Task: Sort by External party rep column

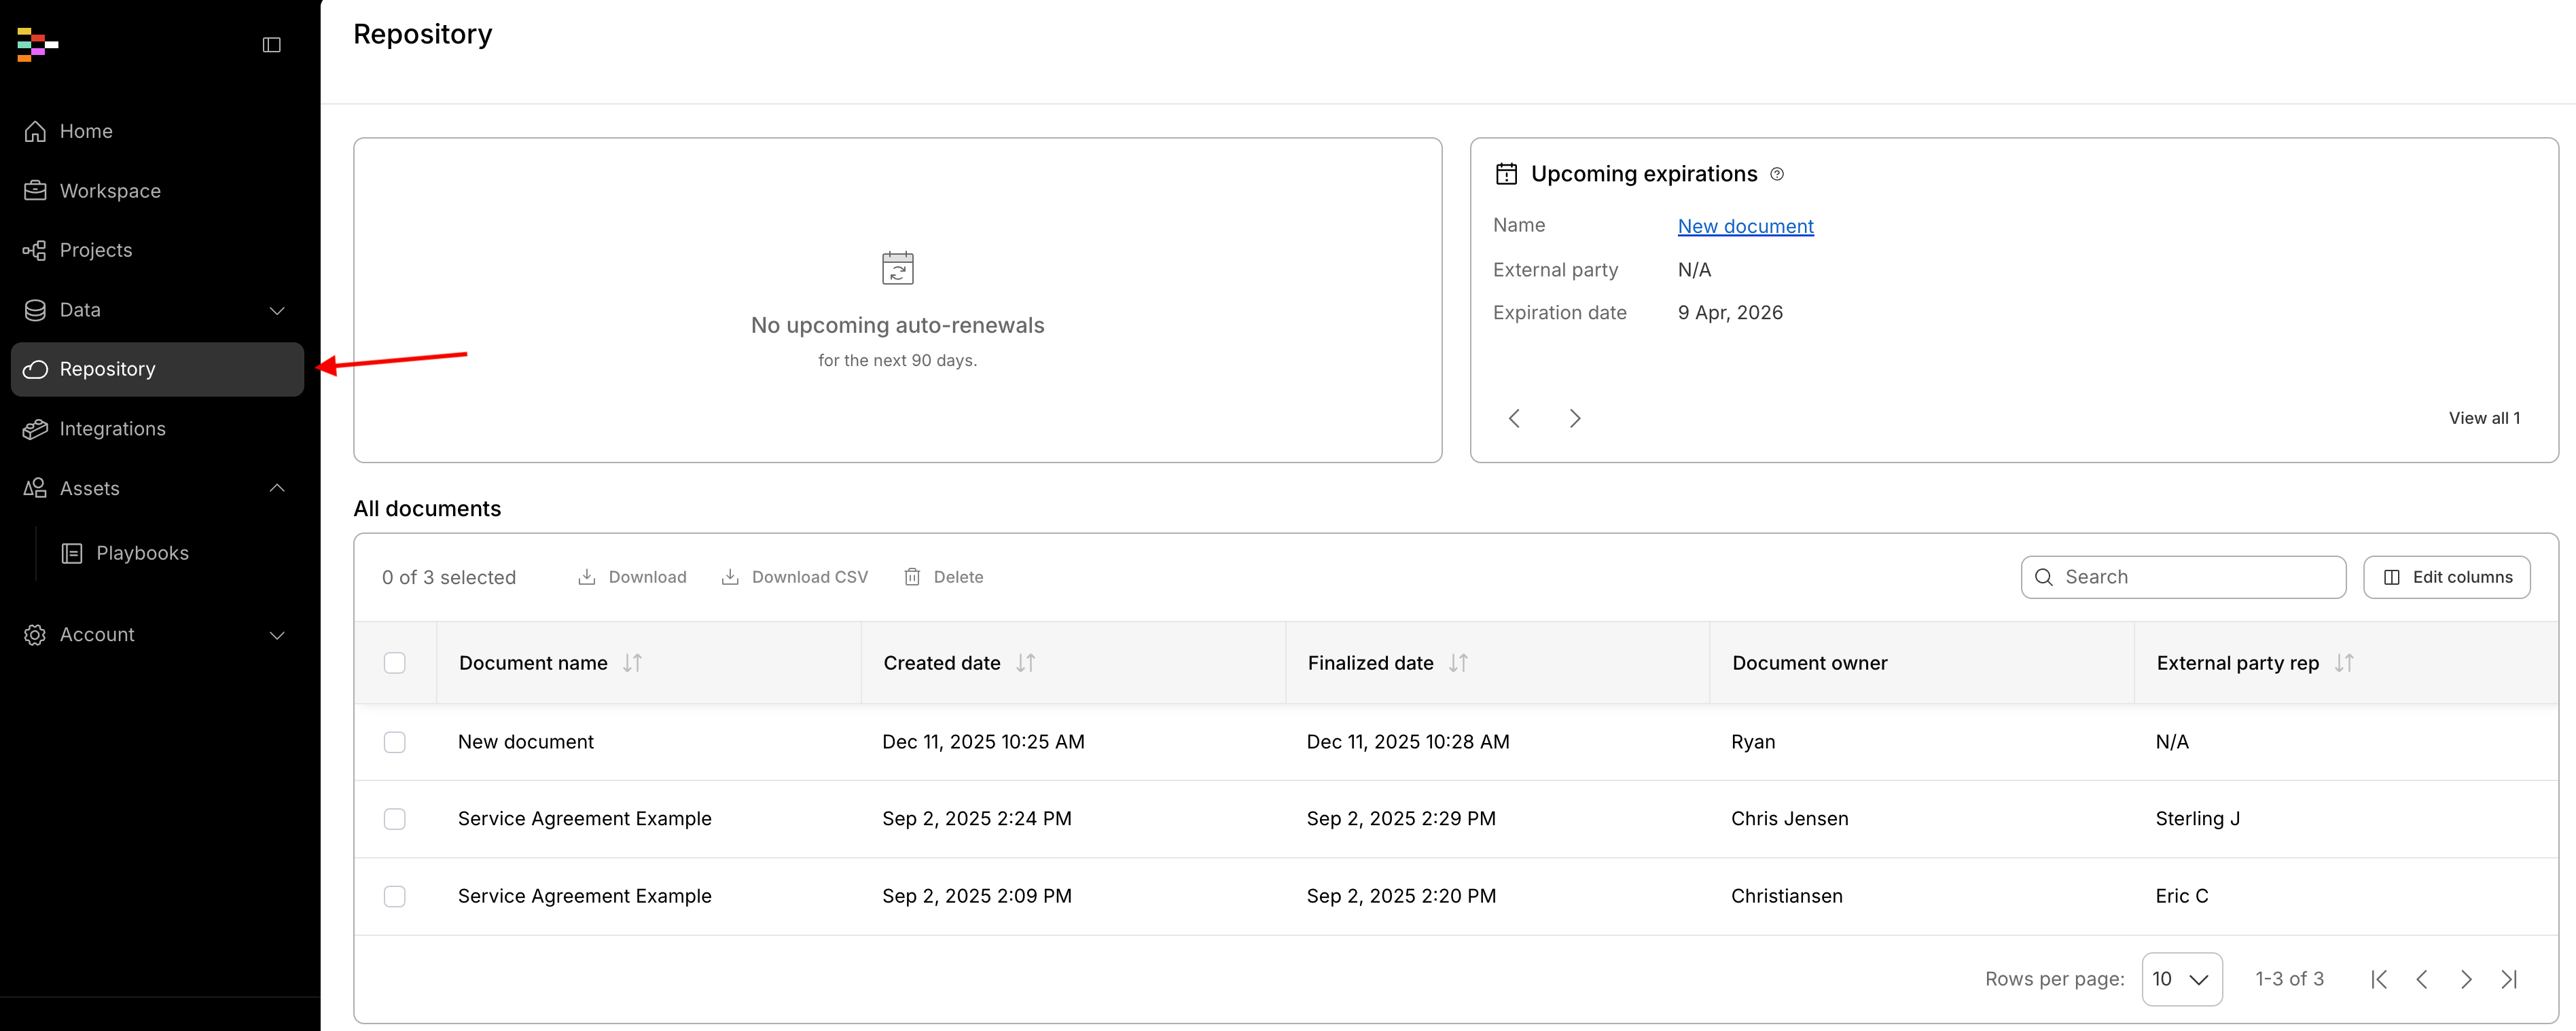Action: point(2344,663)
